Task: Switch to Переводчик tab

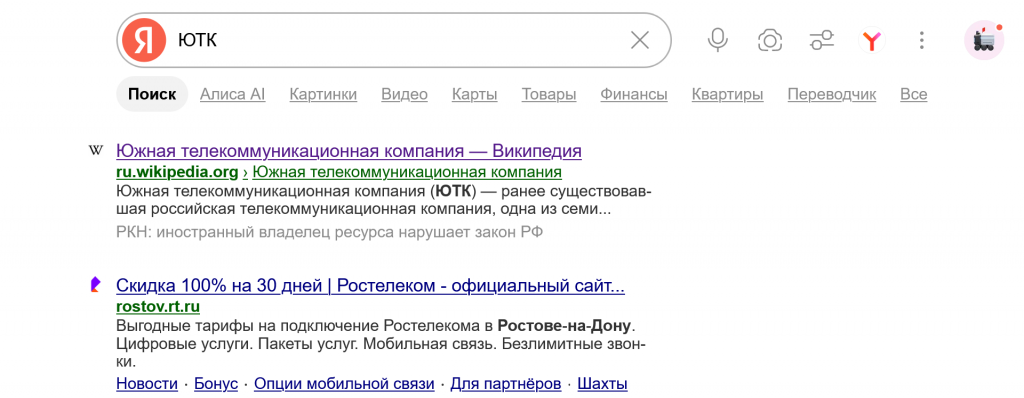Action: point(832,95)
